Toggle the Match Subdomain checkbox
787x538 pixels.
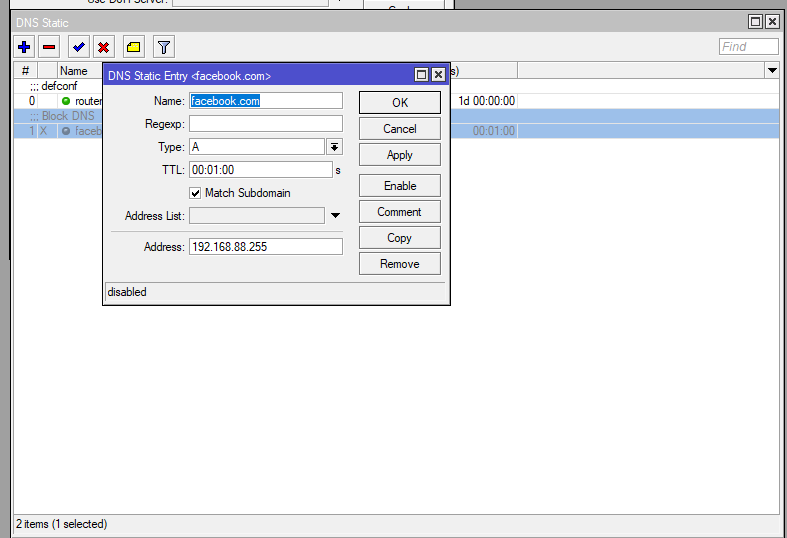196,193
